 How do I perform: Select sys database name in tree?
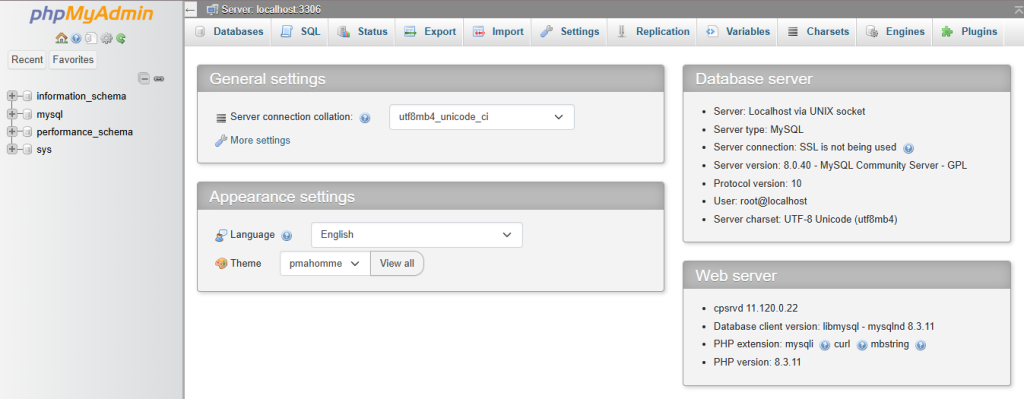(44, 150)
